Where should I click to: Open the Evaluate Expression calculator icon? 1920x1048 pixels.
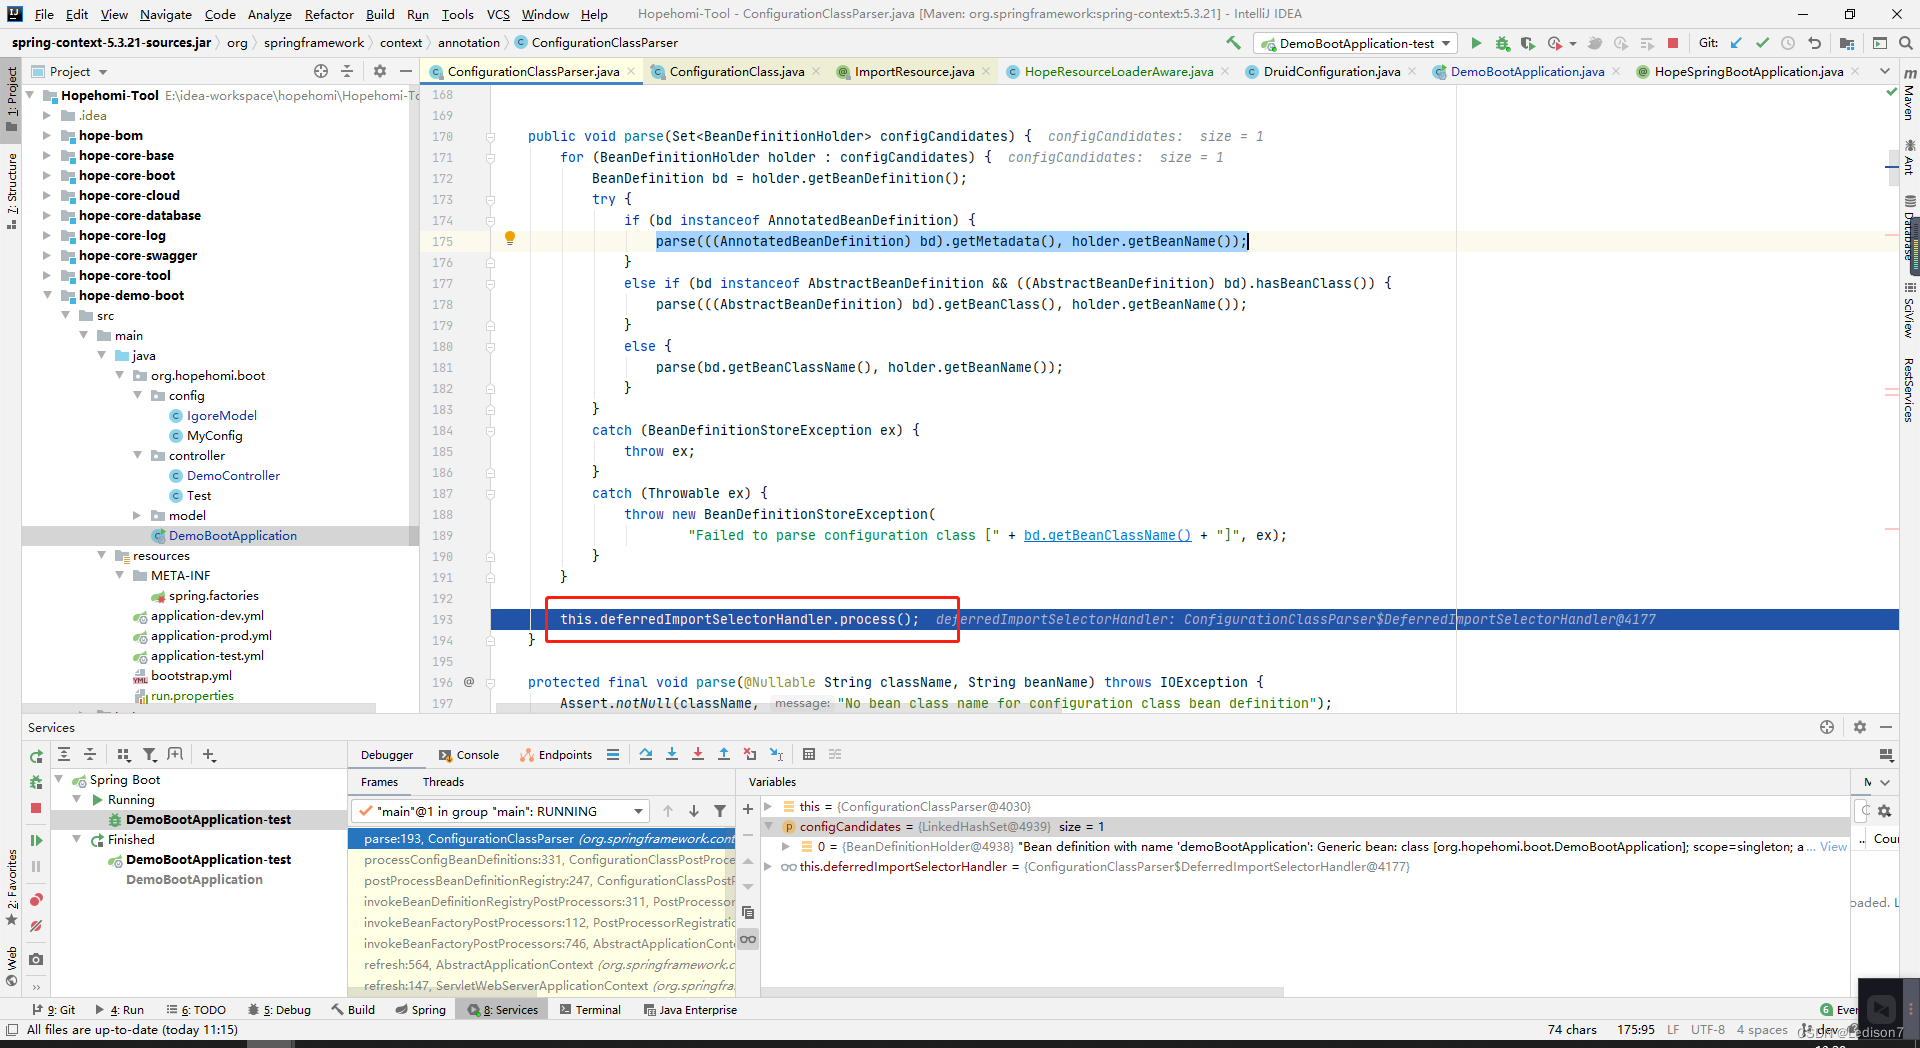click(809, 754)
